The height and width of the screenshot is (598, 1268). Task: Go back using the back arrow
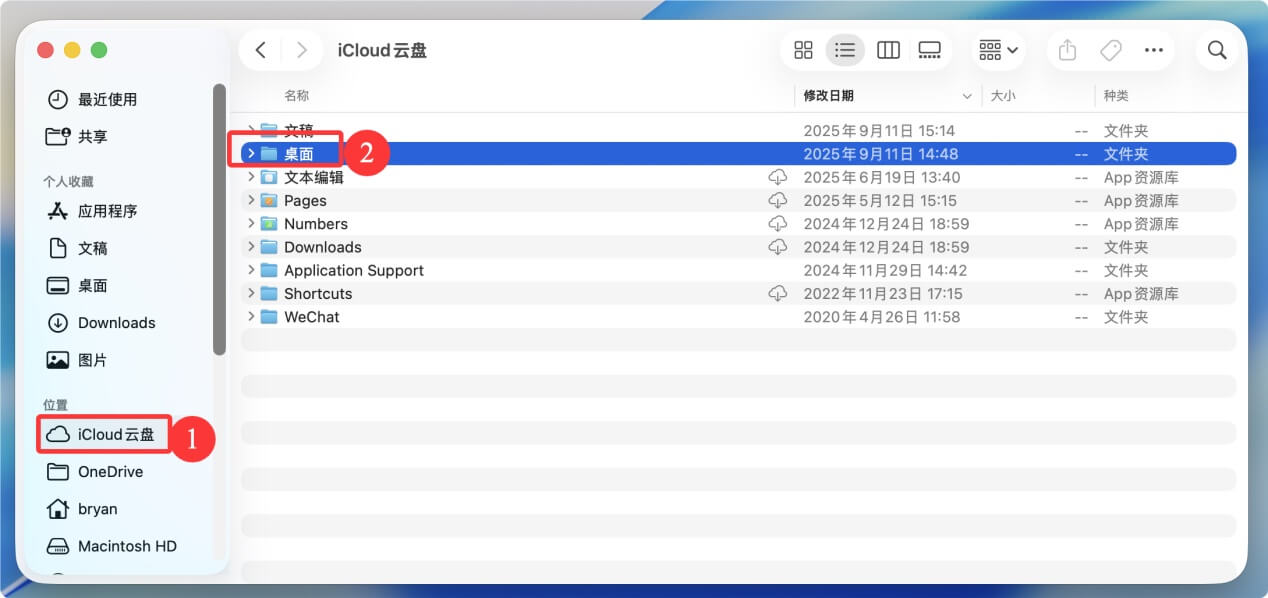coord(260,49)
